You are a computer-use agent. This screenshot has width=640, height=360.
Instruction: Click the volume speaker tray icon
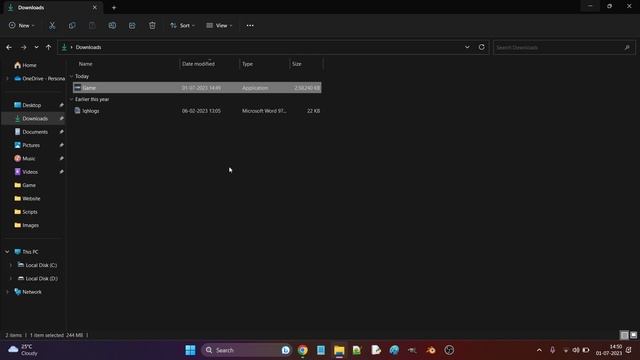[x=576, y=350]
